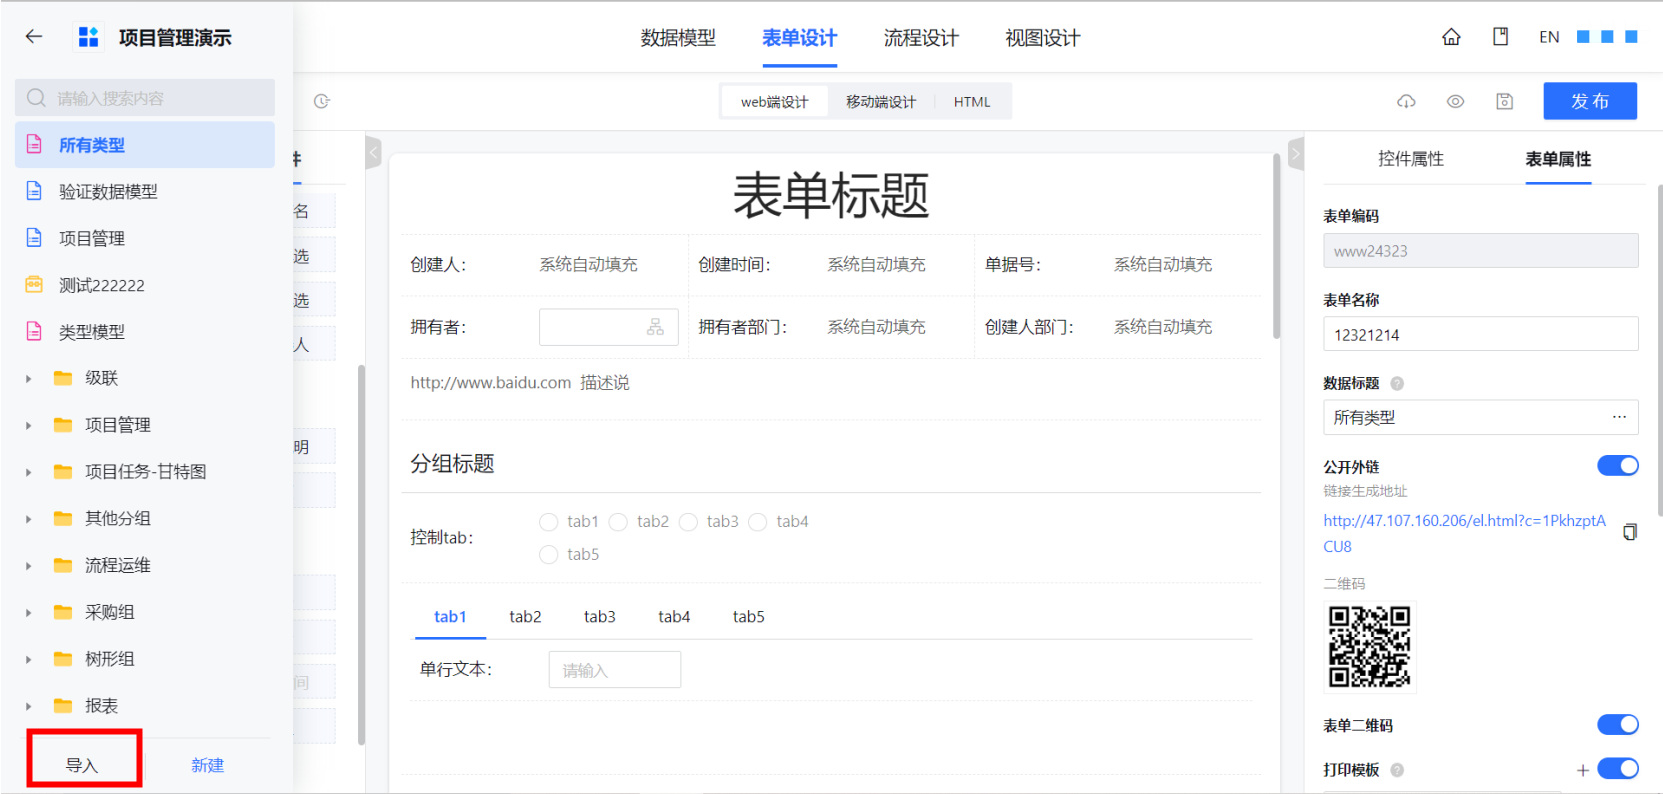Viewport: 1663px width, 794px height.
Task: Expand the 树形组 folder
Action: click(28, 660)
